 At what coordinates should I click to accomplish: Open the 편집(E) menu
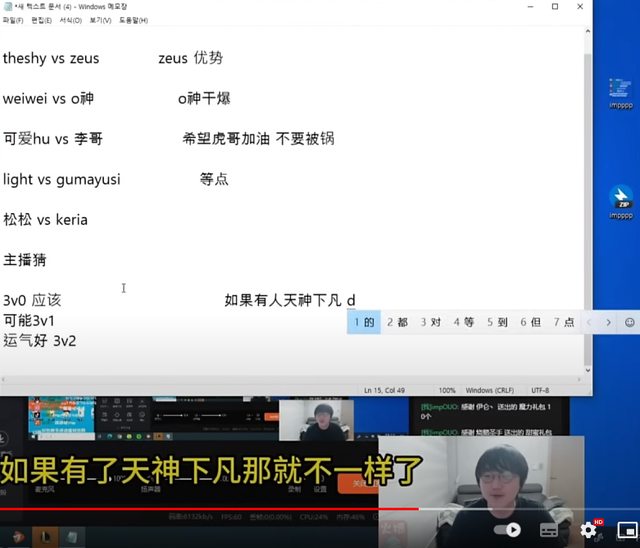[42, 20]
